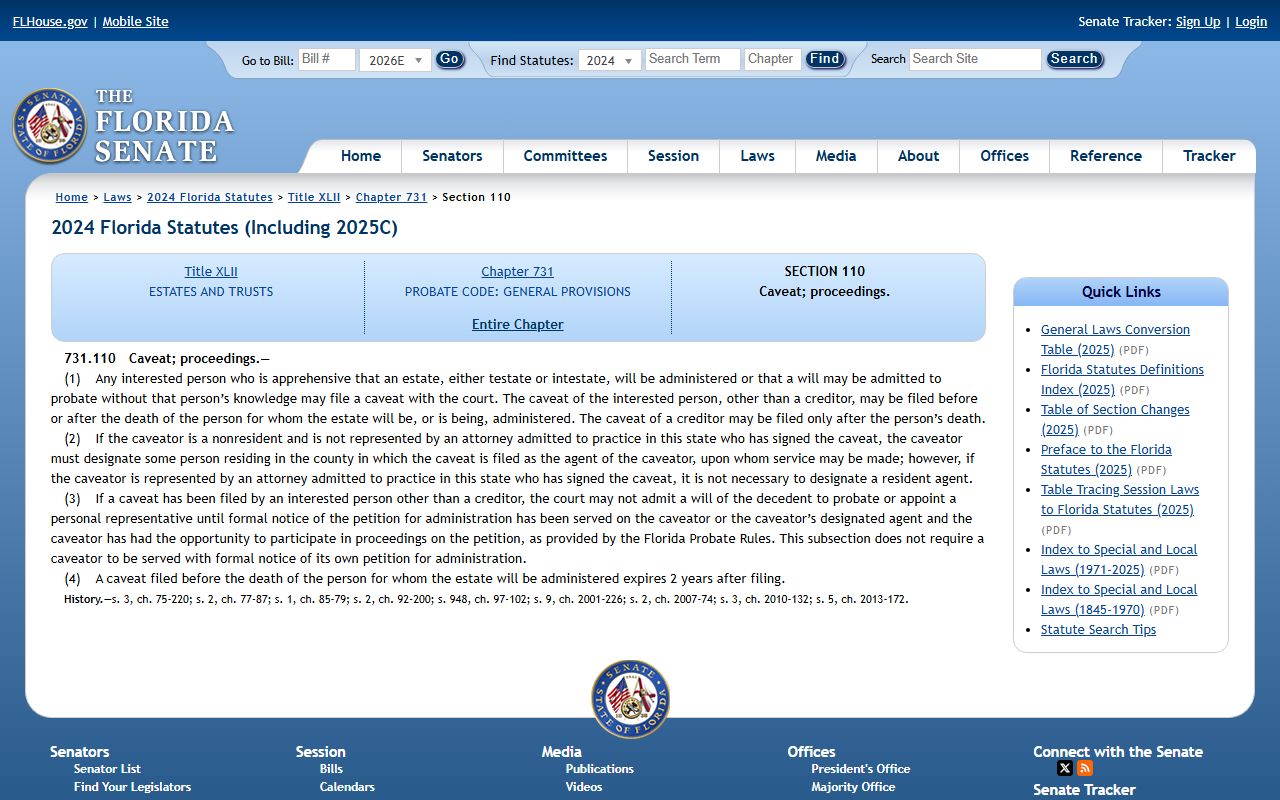1280x800 pixels.
Task: Open the Mobile Site link
Action: pos(135,21)
